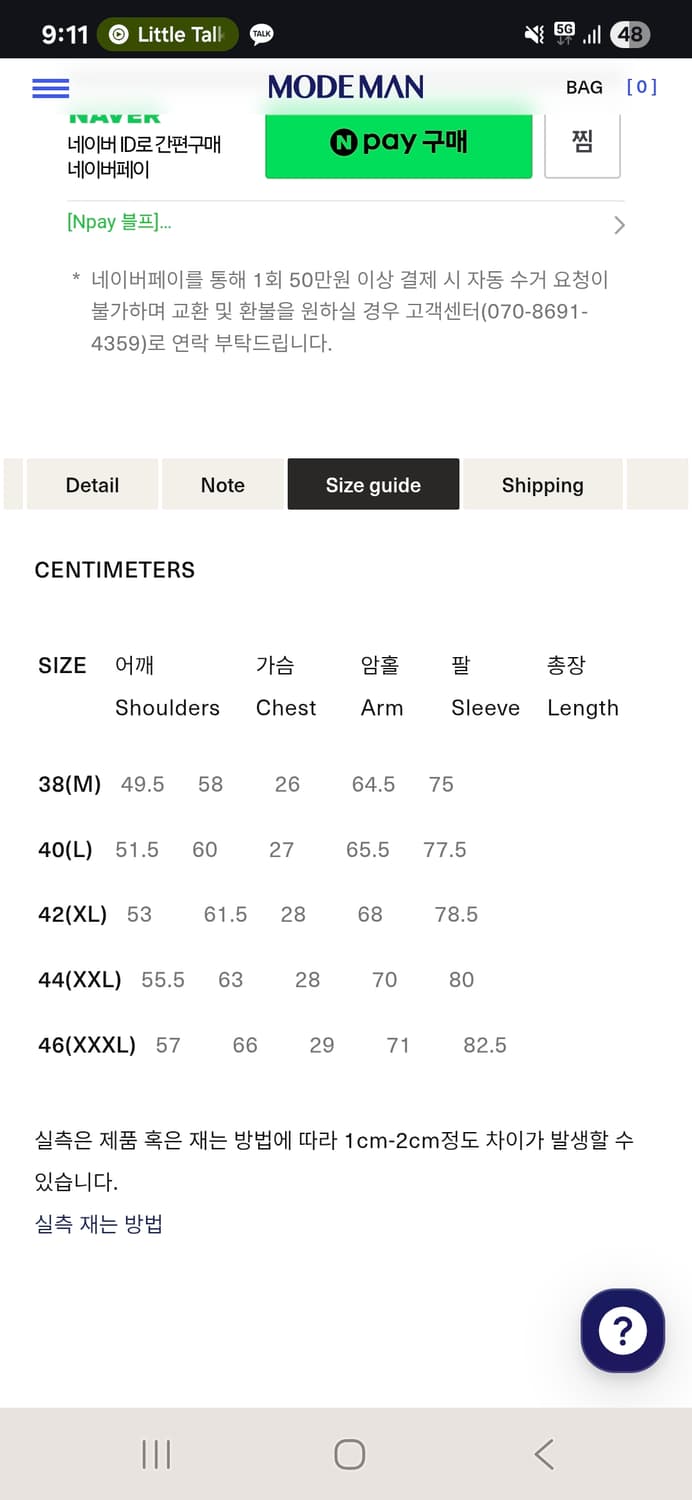
Task: Open the hamburger navigation menu
Action: (50, 88)
